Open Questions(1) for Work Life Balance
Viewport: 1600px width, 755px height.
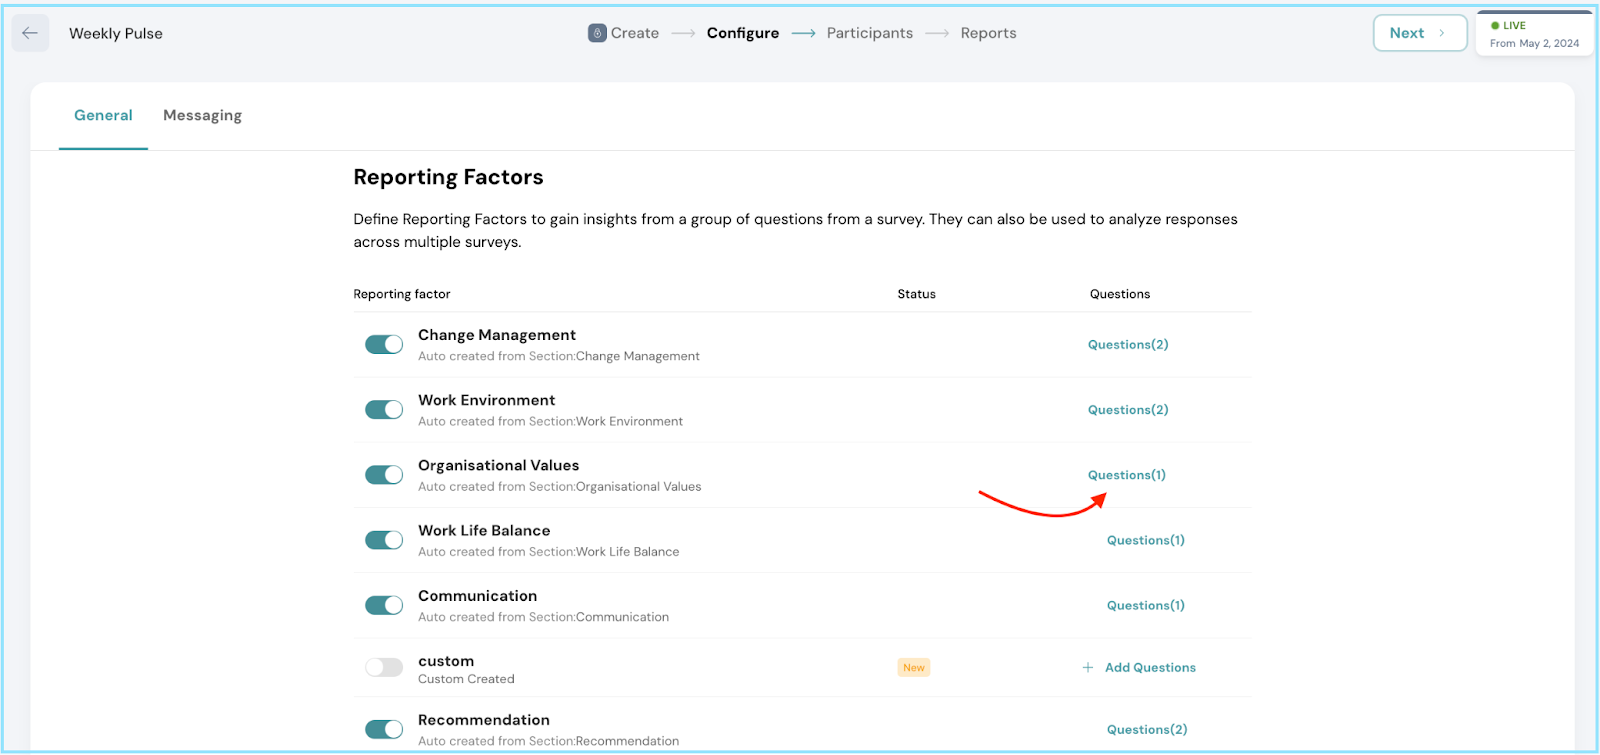tap(1146, 540)
